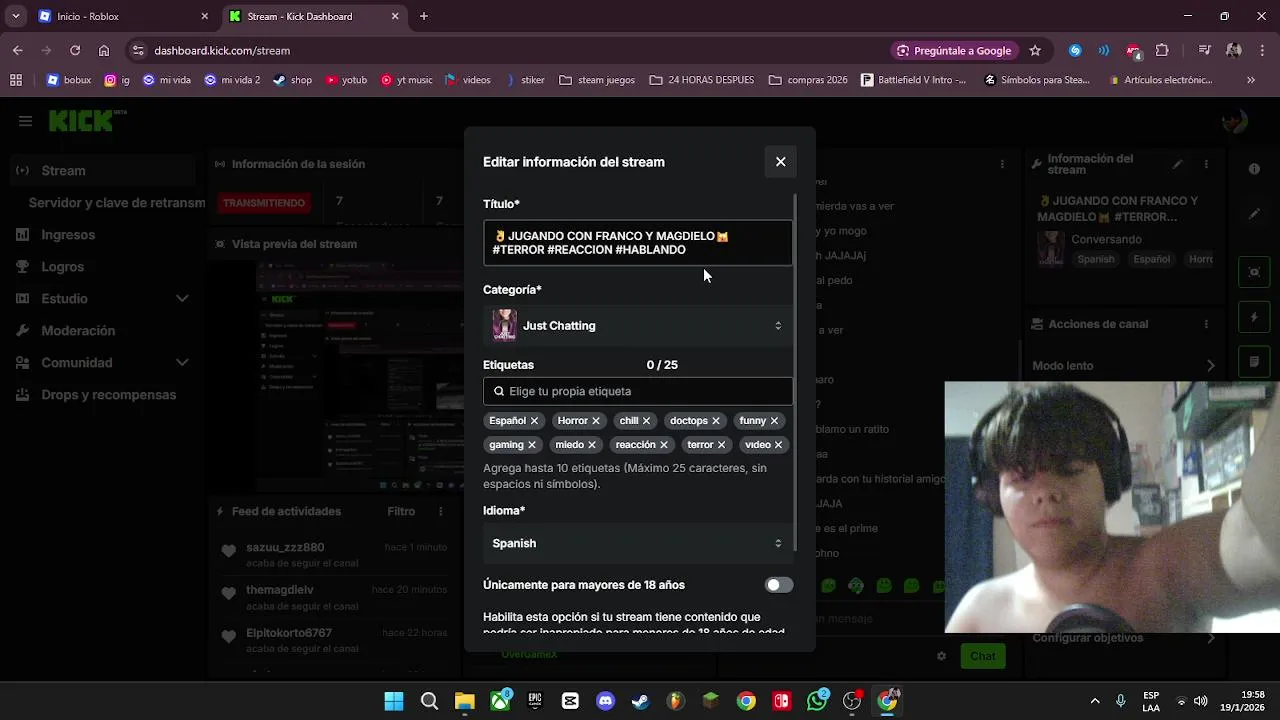This screenshot has width=1280, height=720.
Task: Switch to Inicio - Roblox tab
Action: [x=122, y=16]
